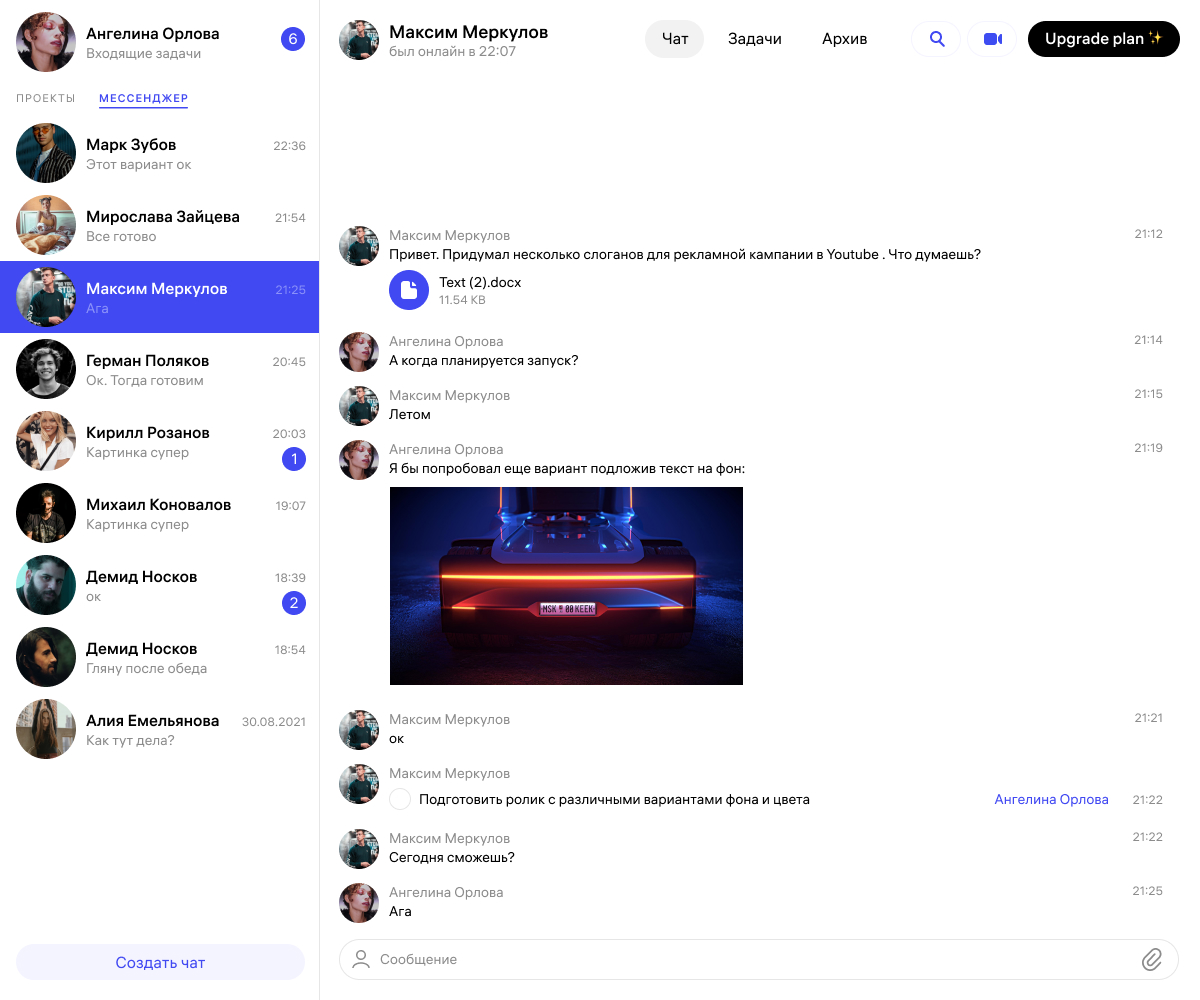Open chat with Марк Зубов
This screenshot has height=1000, width=1200.
tap(160, 154)
